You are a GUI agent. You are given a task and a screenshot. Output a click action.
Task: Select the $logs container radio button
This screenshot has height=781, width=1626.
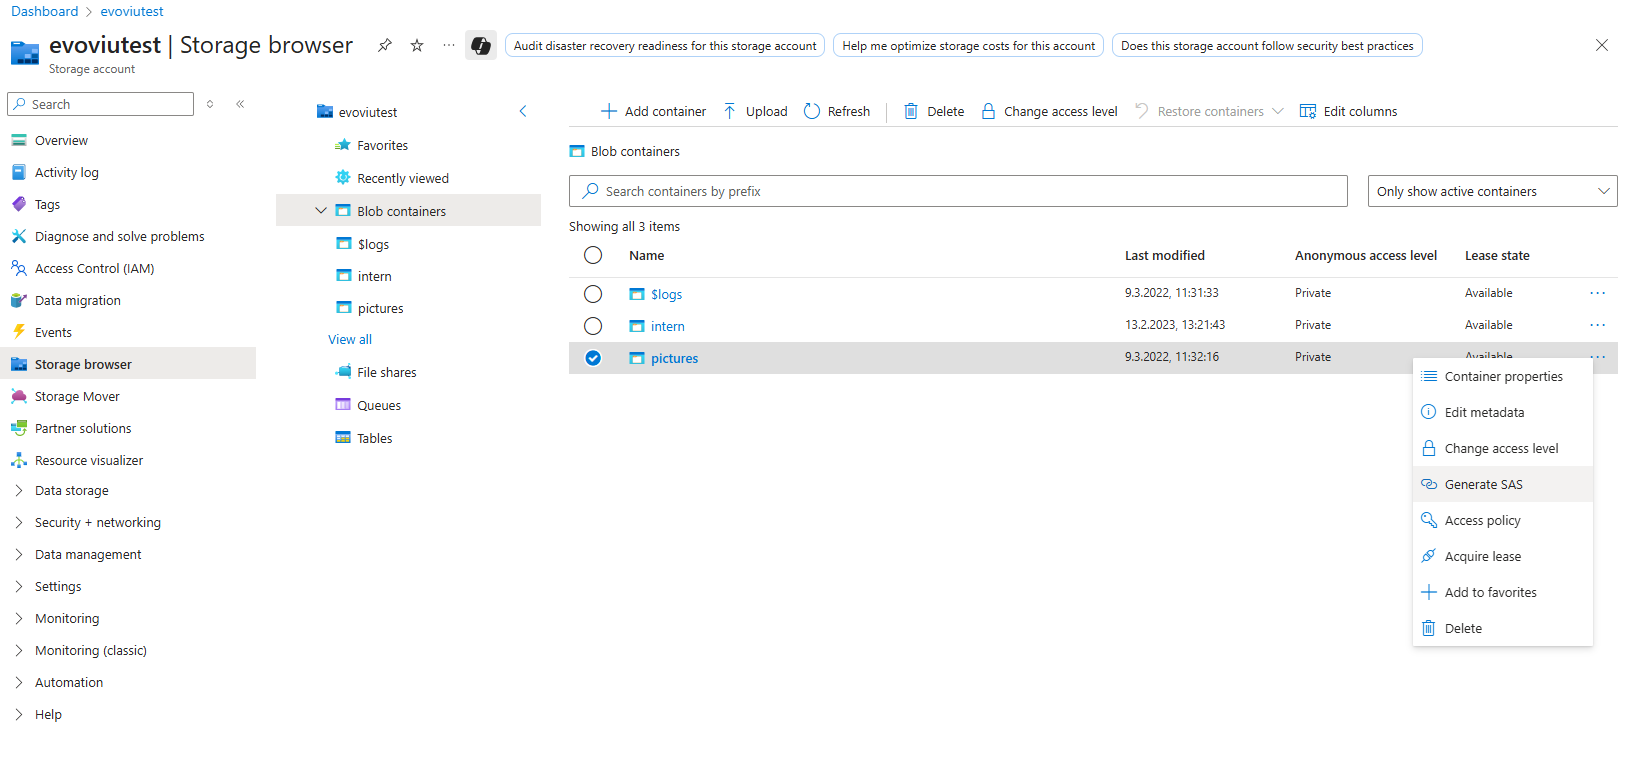pyautogui.click(x=593, y=294)
